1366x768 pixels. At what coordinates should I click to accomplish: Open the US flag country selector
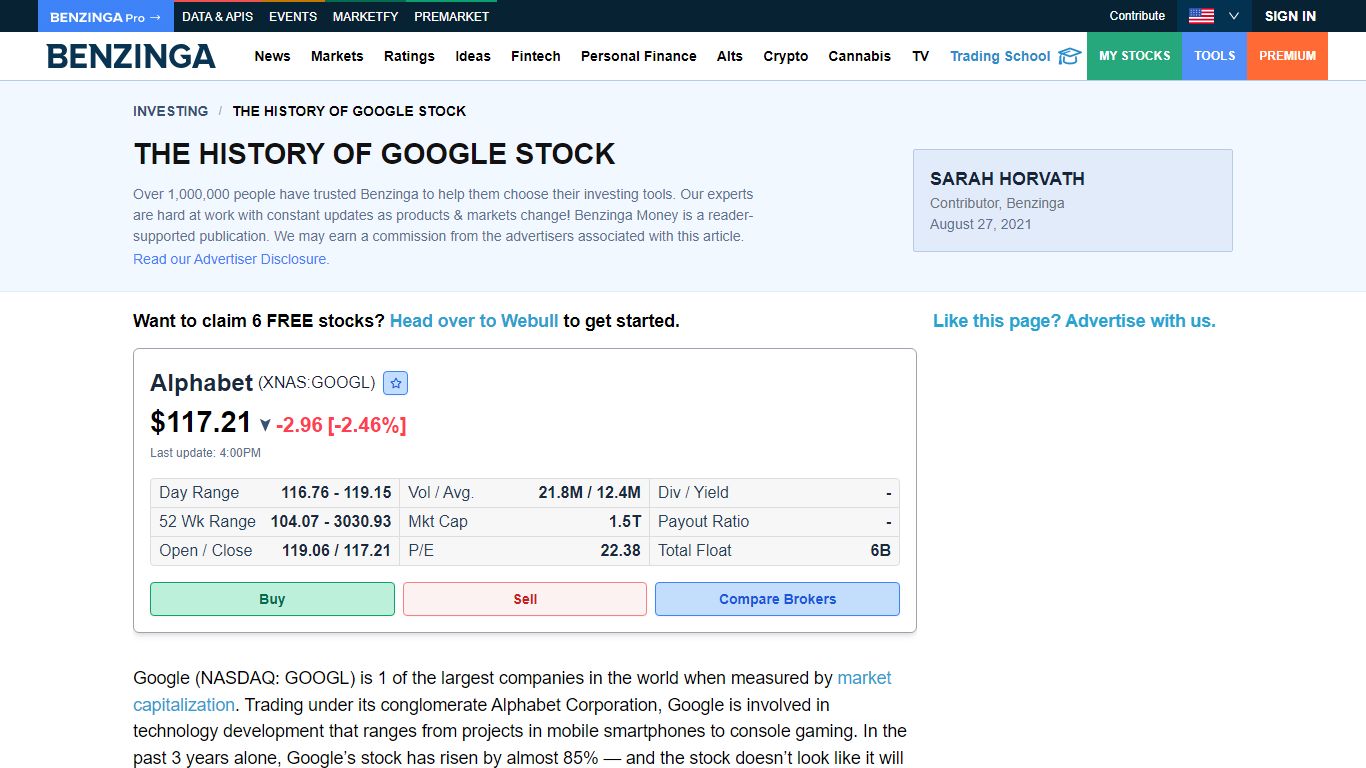[x=1201, y=16]
